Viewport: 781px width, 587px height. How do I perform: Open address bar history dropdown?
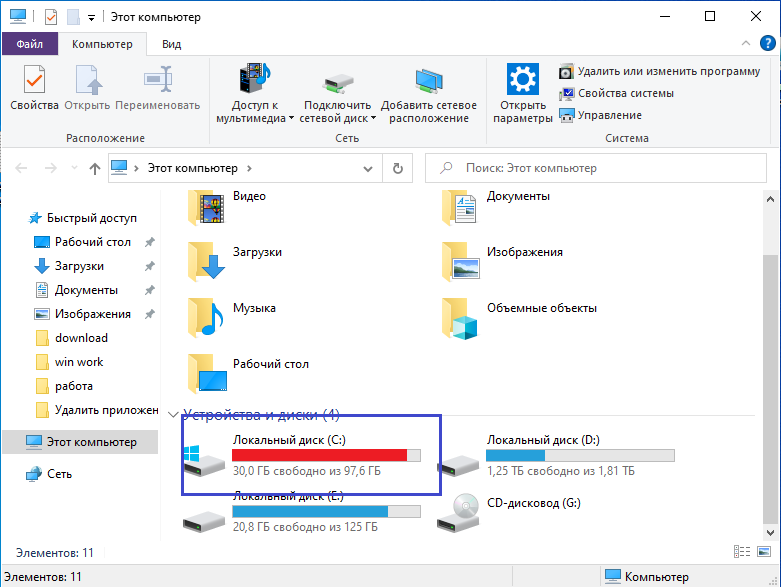coord(368,169)
